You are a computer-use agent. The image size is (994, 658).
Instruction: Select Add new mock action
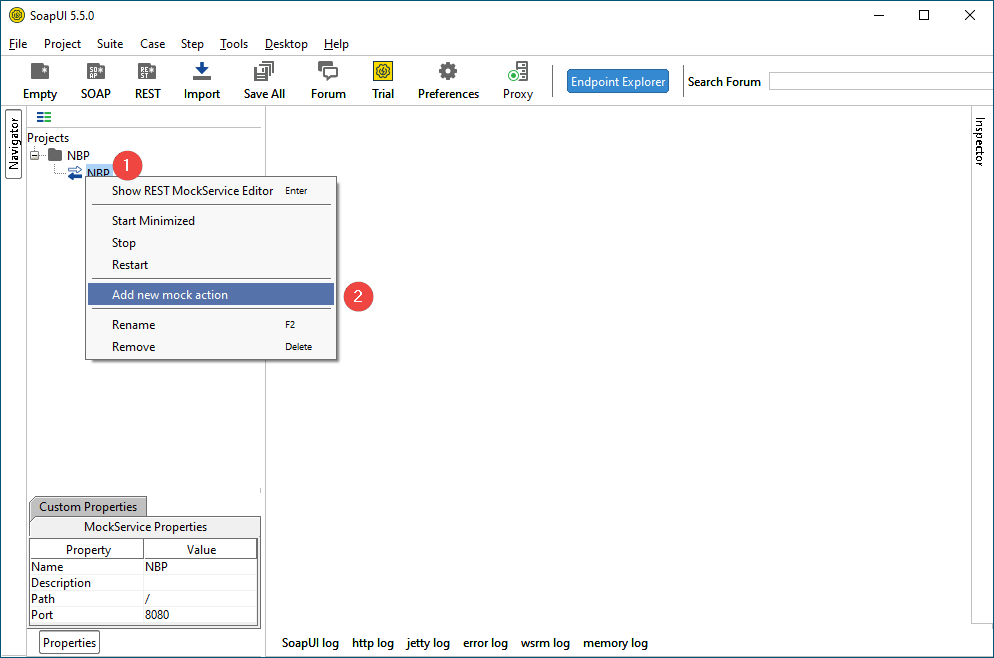(210, 295)
